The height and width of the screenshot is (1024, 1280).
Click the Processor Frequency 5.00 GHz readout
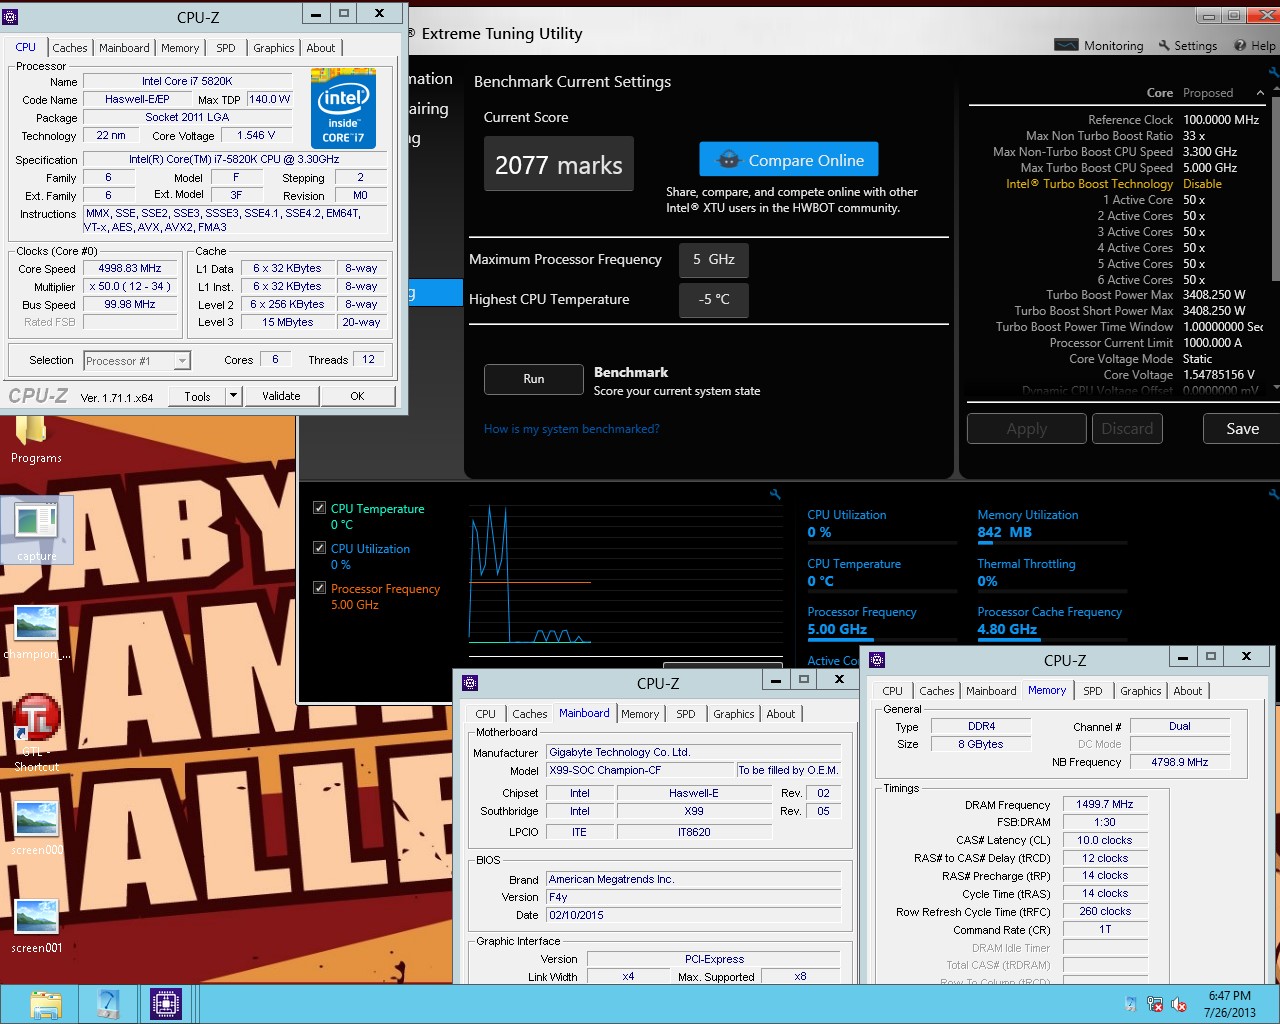[x=837, y=629]
